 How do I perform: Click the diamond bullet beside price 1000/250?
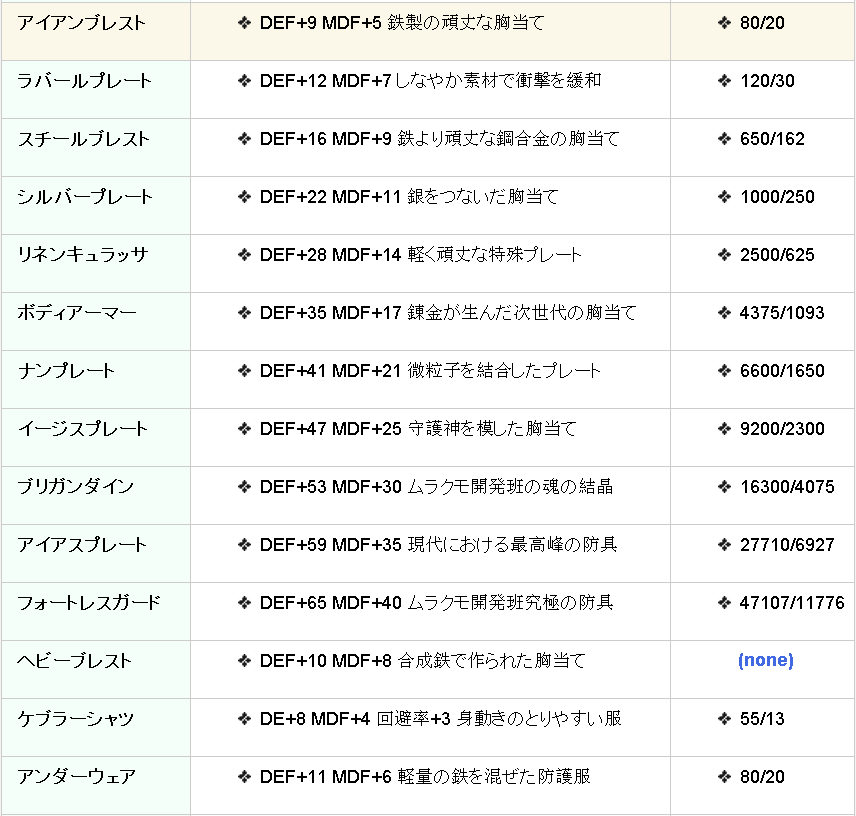coord(724,197)
